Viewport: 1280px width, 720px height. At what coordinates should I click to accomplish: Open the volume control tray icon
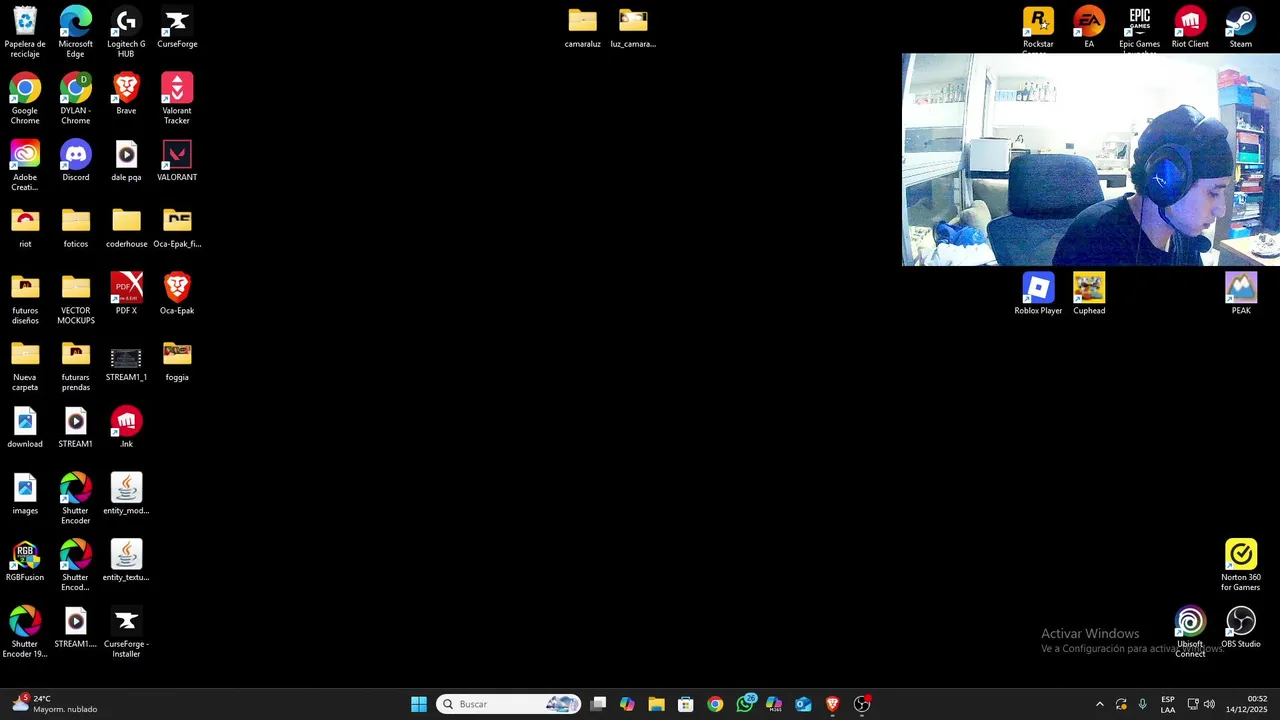pos(1209,704)
